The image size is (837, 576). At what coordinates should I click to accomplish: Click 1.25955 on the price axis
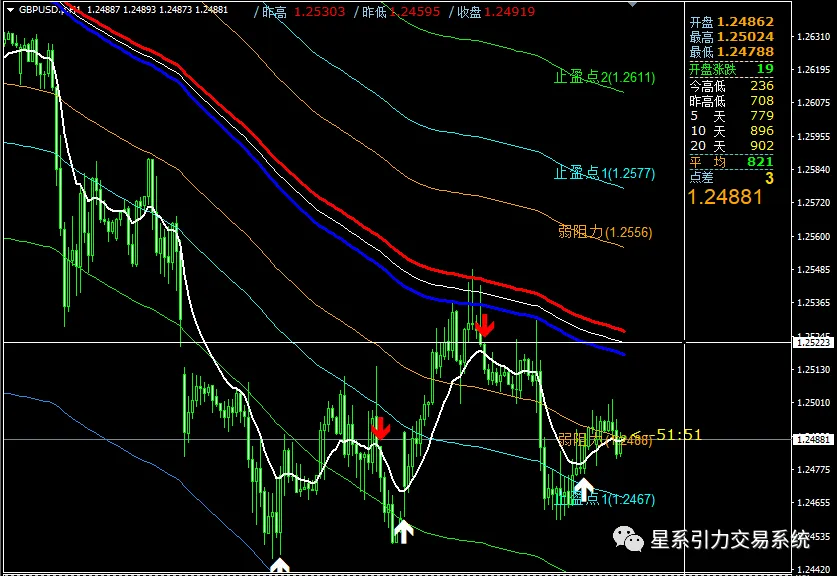point(814,136)
